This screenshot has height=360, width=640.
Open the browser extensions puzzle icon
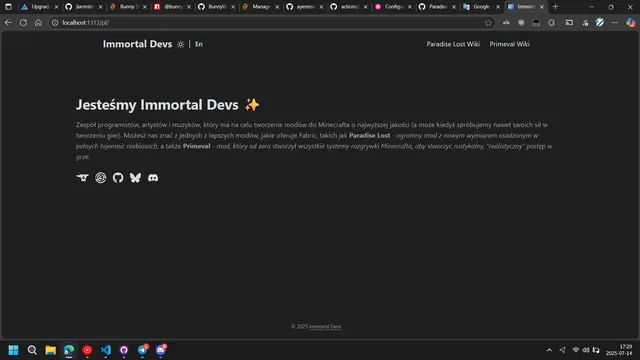pyautogui.click(x=551, y=23)
